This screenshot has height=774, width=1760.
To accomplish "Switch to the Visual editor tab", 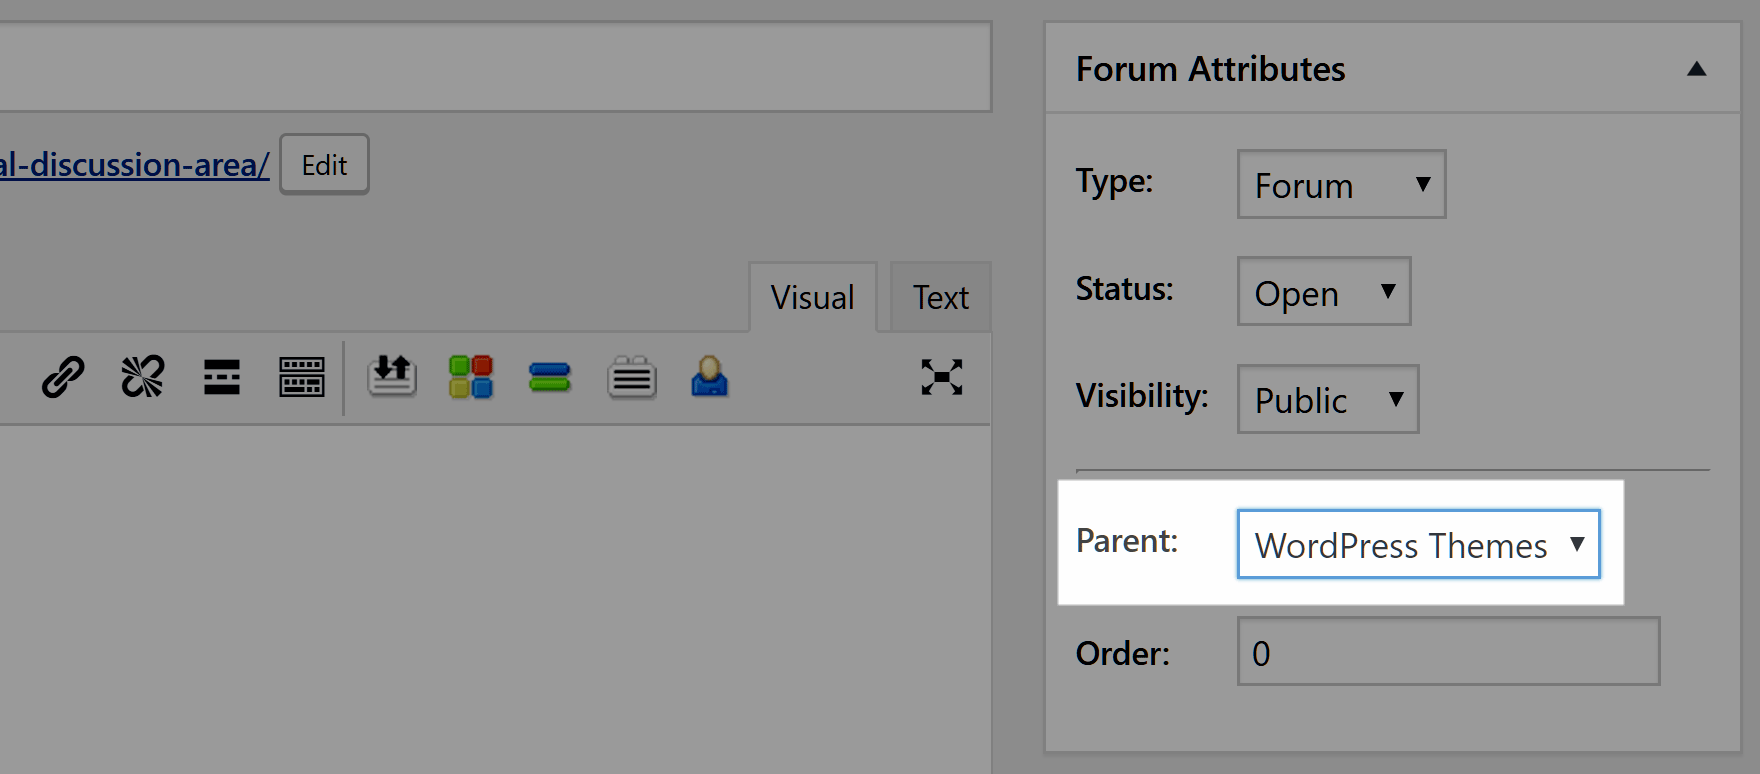I will (812, 298).
